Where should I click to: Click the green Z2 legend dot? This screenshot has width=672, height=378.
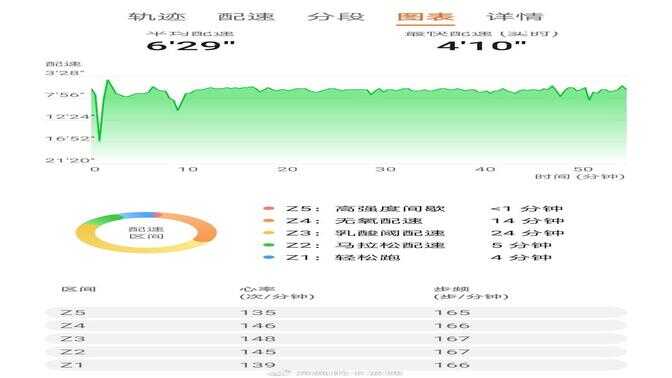coord(269,245)
